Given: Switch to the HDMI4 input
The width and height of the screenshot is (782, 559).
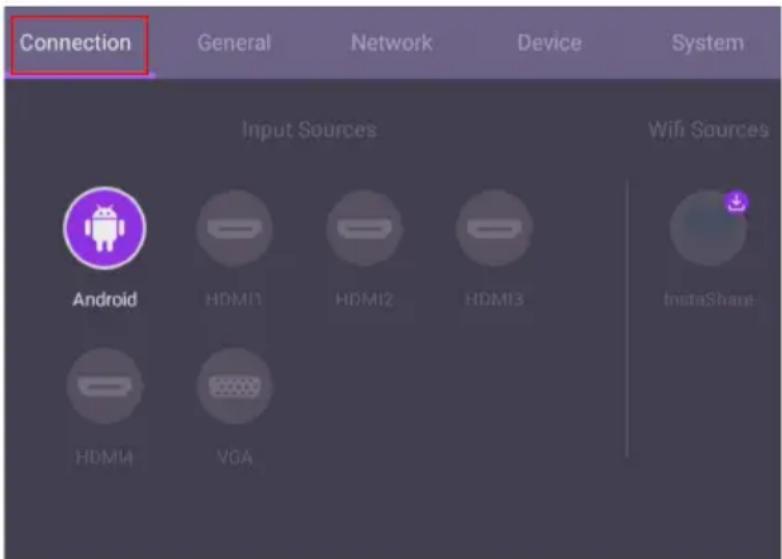Looking at the screenshot, I should point(105,386).
